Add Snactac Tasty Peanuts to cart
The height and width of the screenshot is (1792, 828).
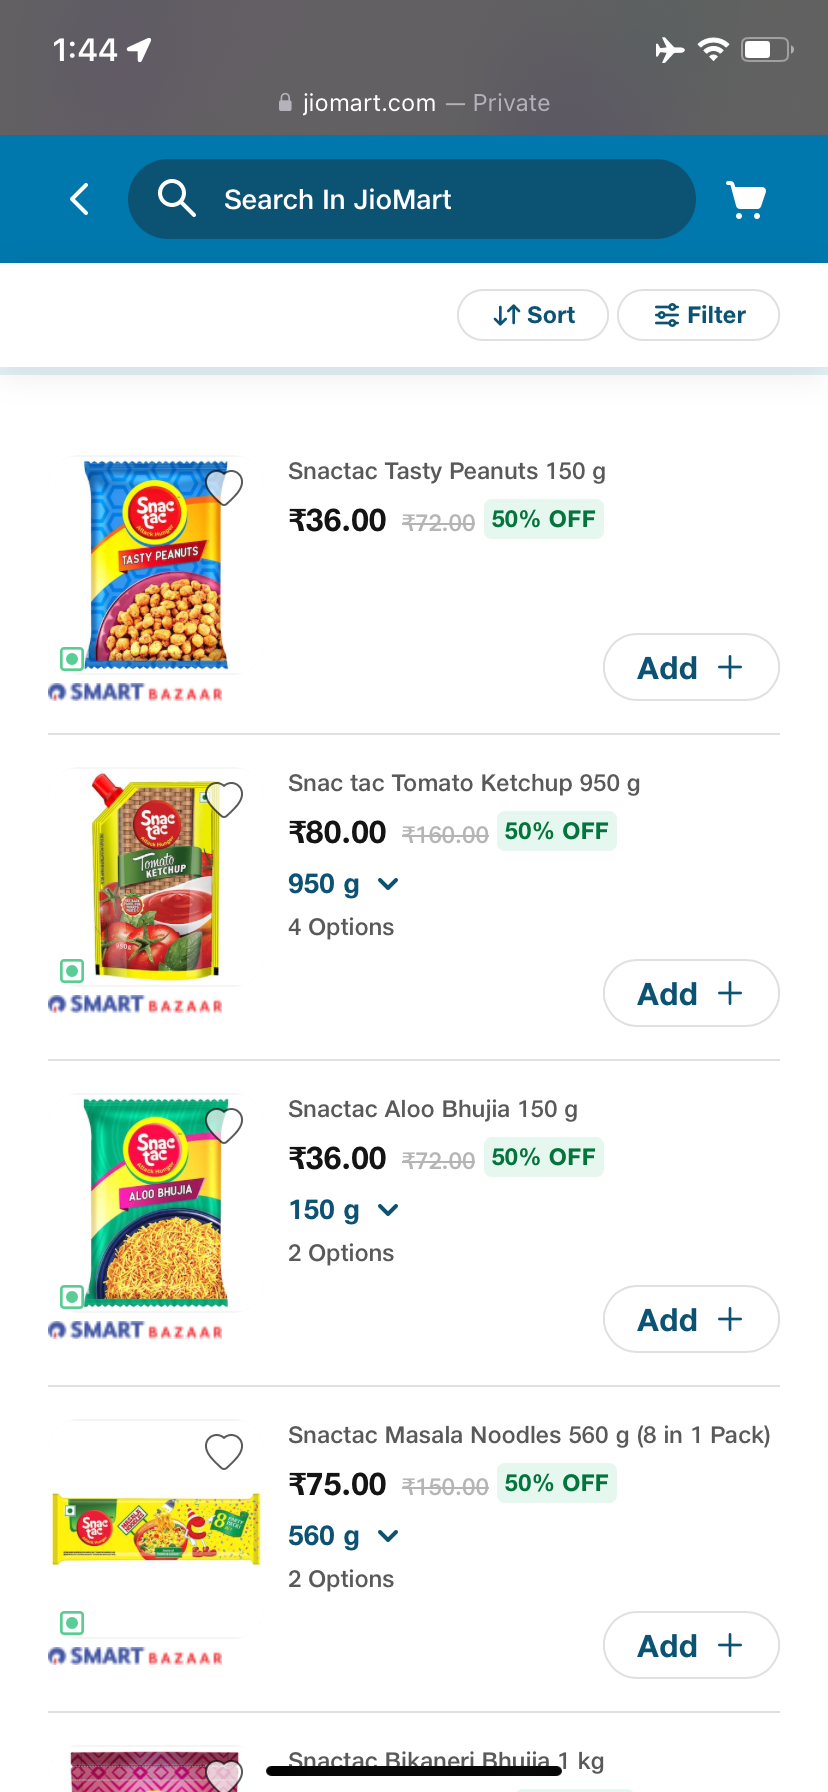(691, 667)
